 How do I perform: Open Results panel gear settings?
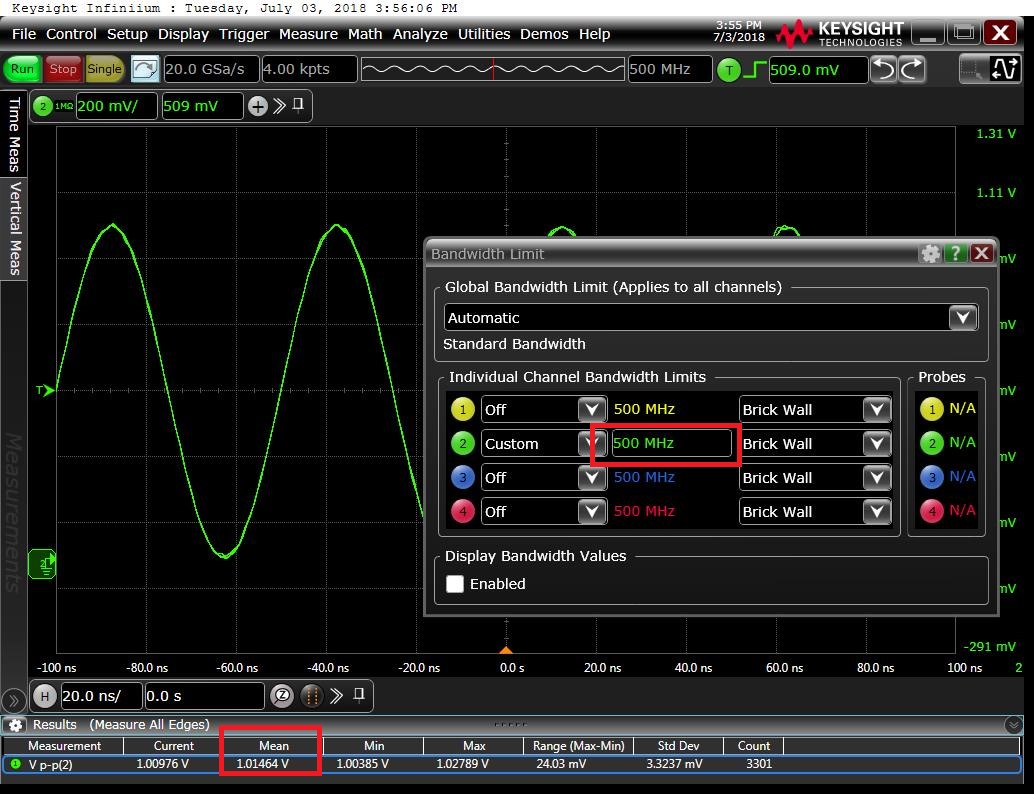[15, 725]
